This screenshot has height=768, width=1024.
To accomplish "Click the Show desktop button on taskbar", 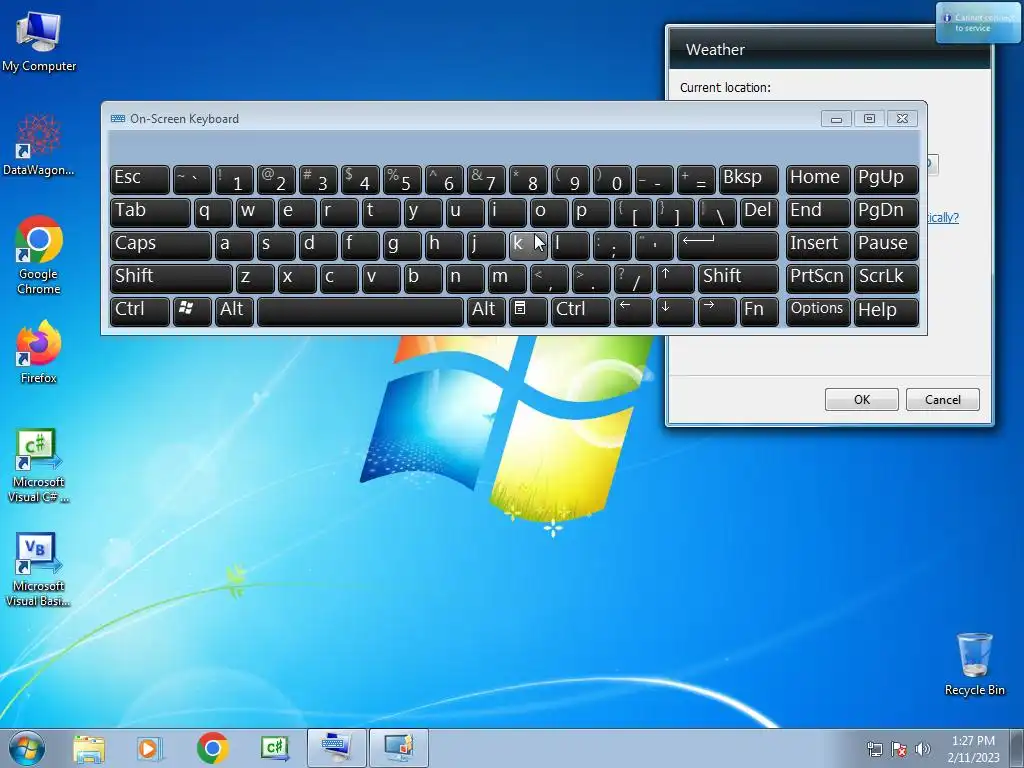I will 1017,748.
